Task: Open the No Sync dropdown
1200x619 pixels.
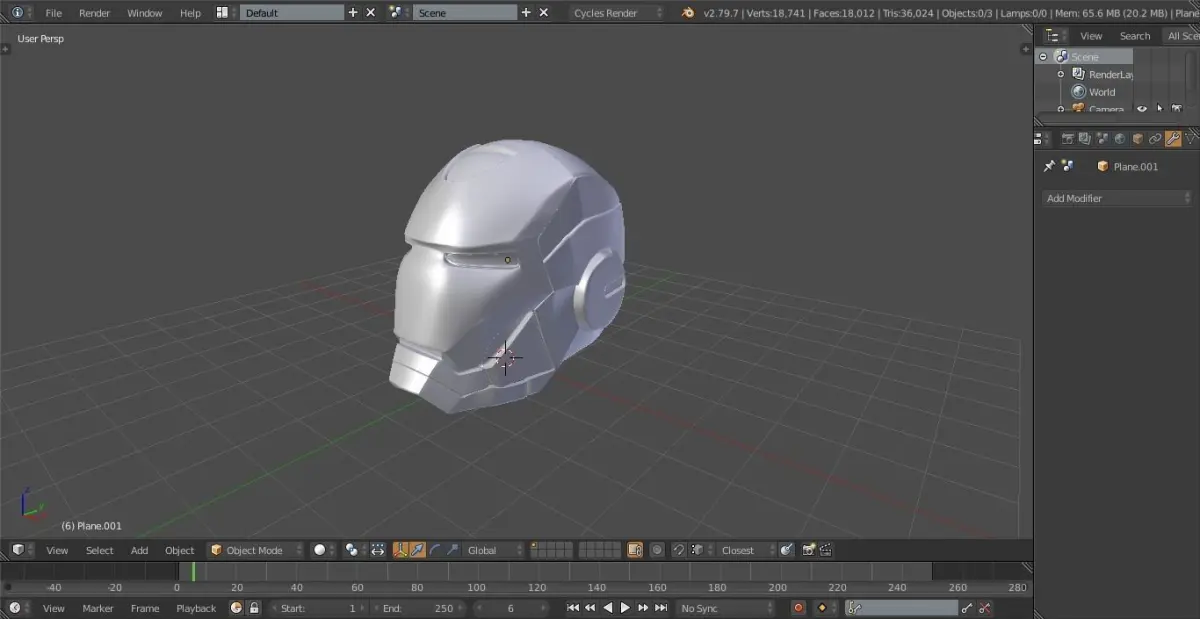Action: click(x=727, y=608)
